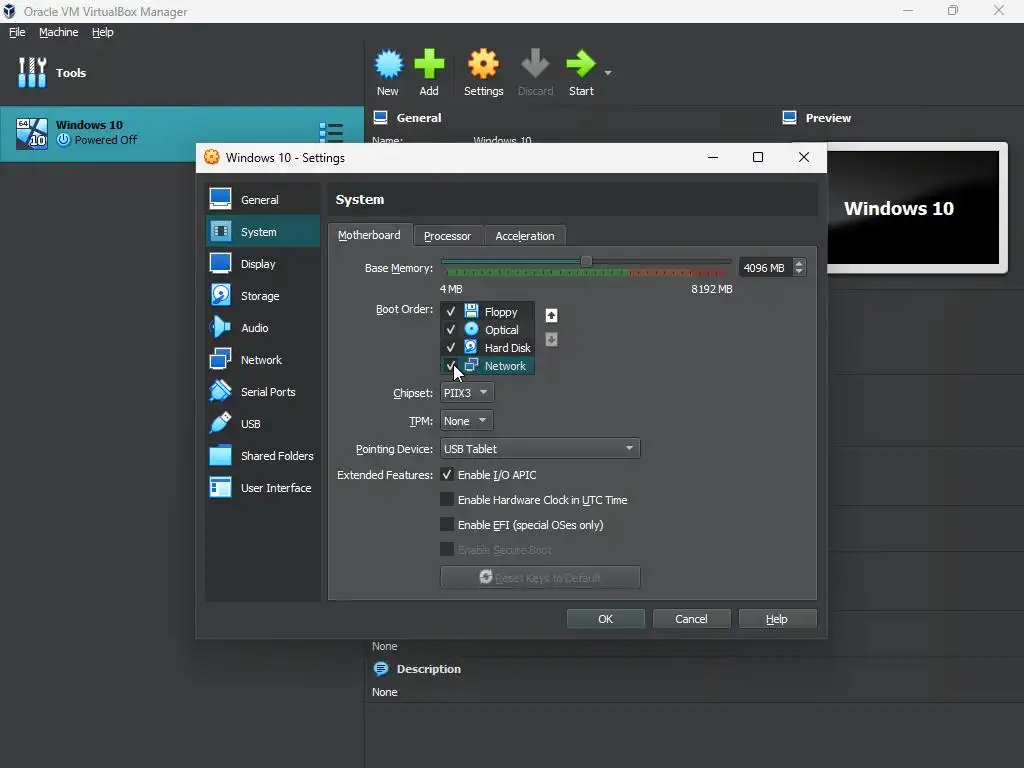This screenshot has height=768, width=1024.
Task: Select the Windows 10 VM icon
Action: coord(32,133)
